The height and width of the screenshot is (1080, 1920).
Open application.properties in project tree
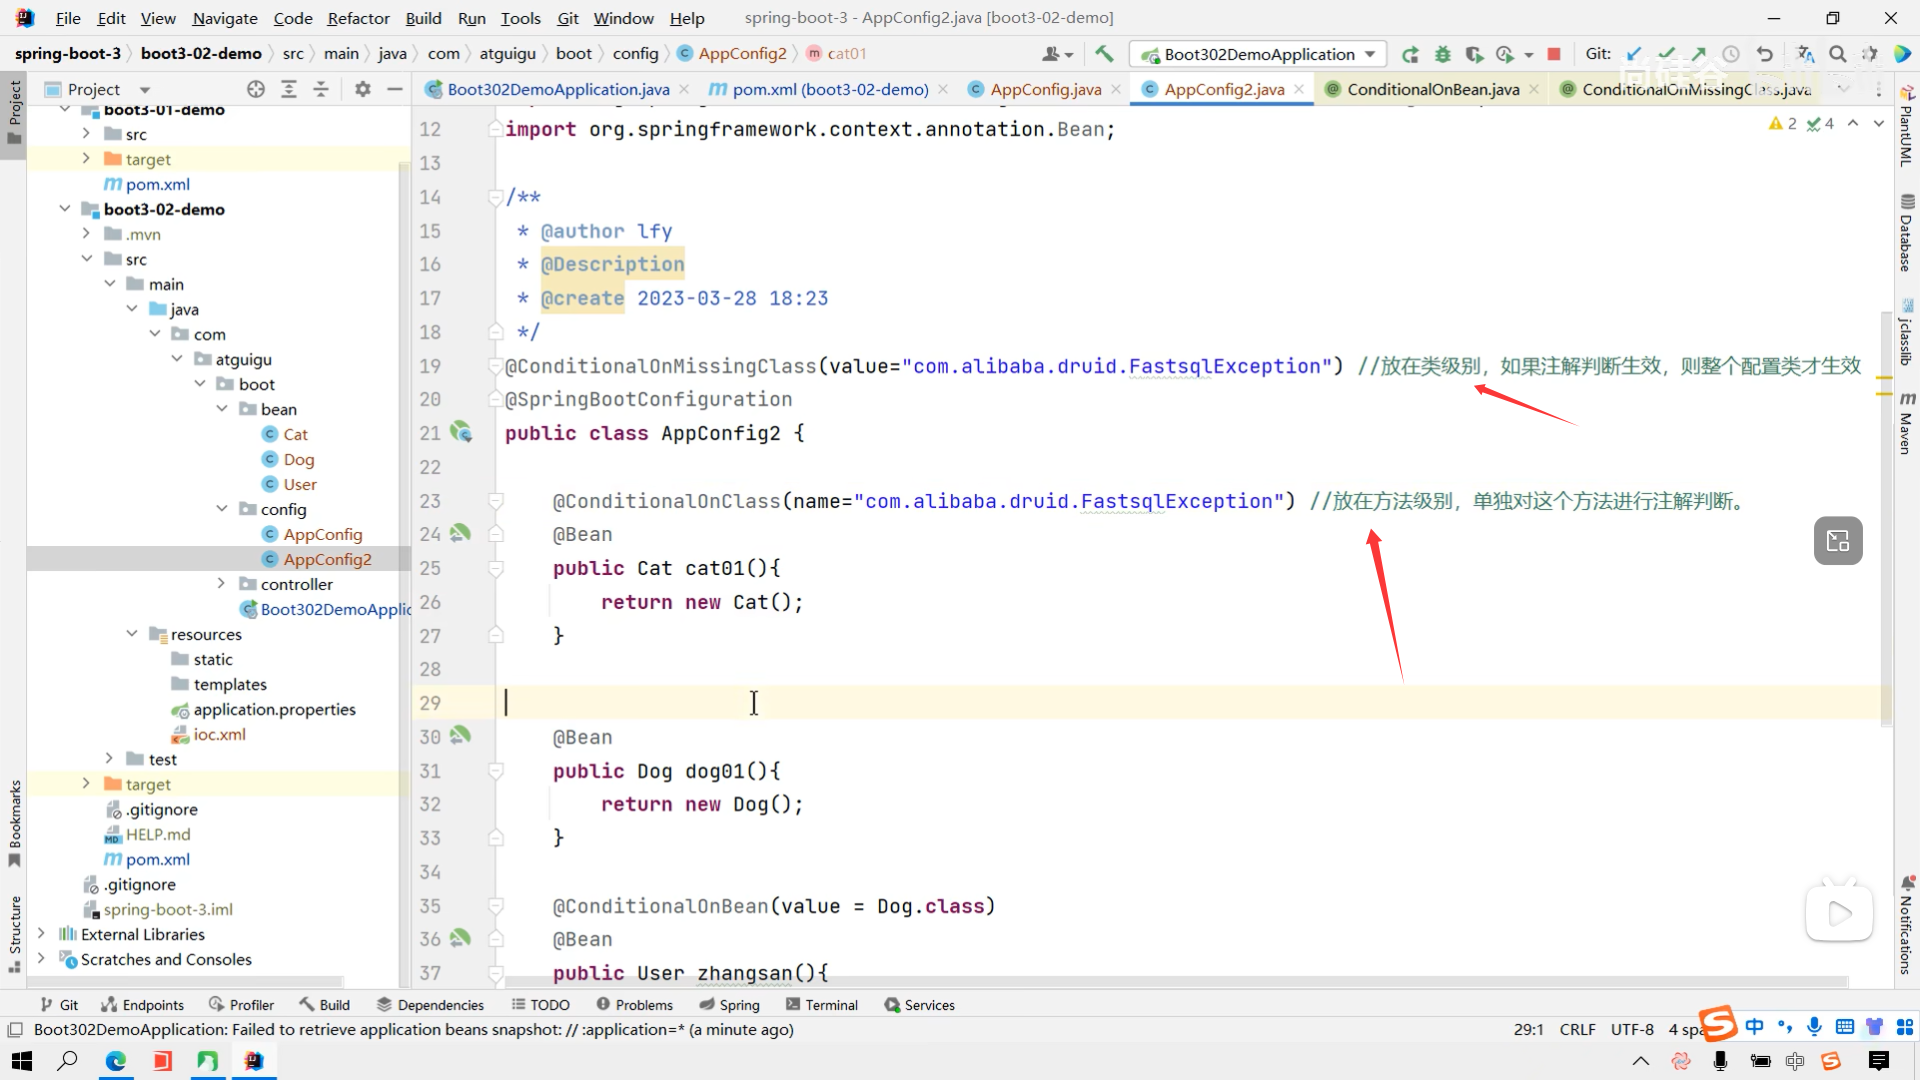pyautogui.click(x=274, y=709)
